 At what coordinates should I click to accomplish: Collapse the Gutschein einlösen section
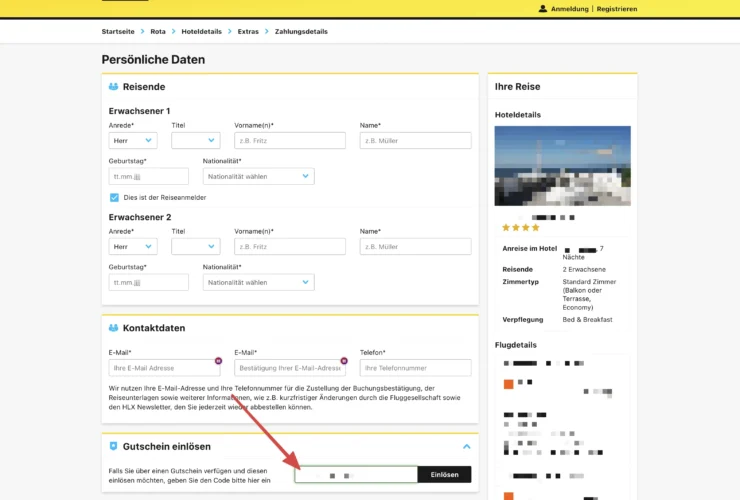[x=465, y=446]
